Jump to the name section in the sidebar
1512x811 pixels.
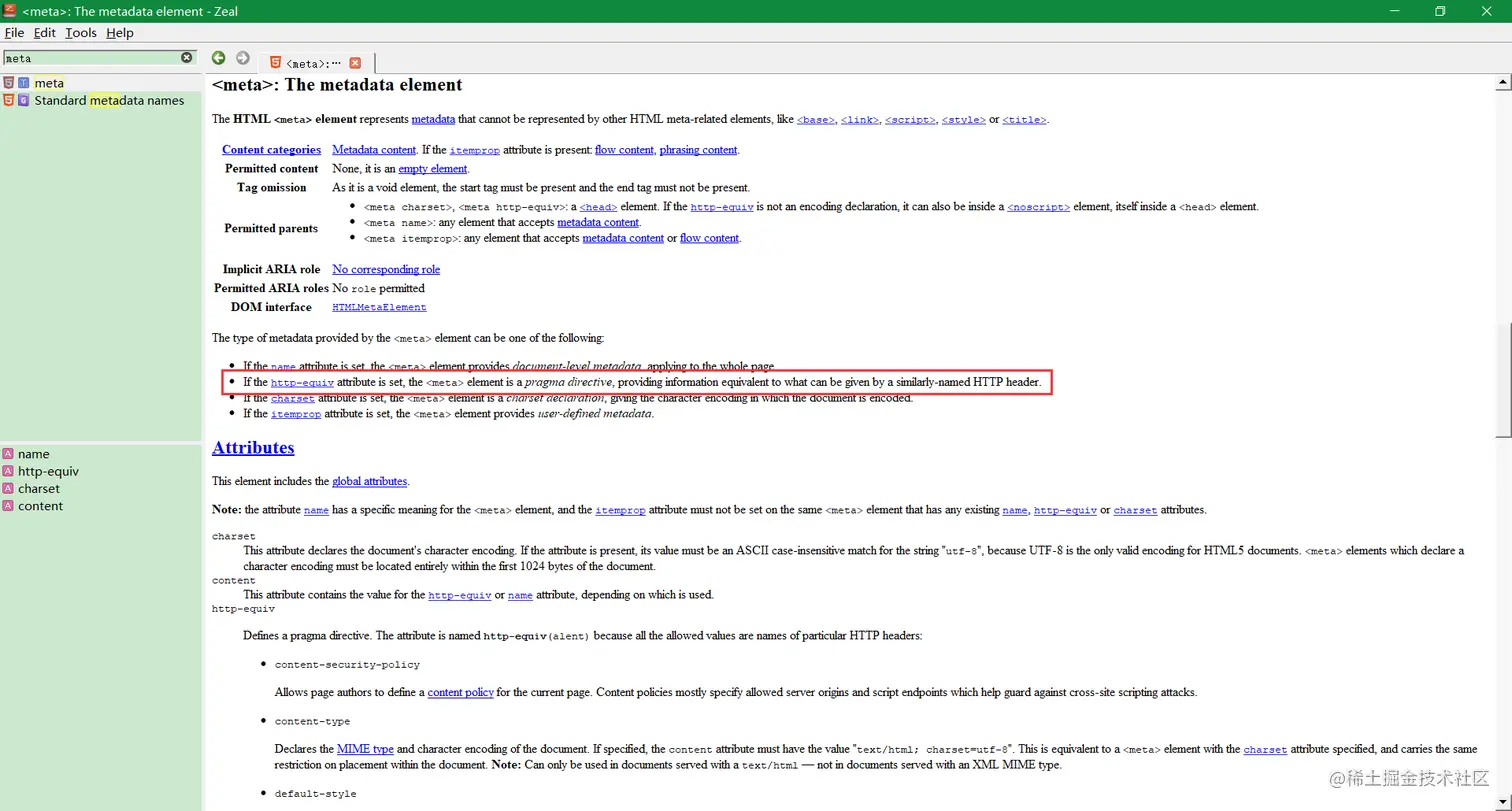[x=33, y=454]
